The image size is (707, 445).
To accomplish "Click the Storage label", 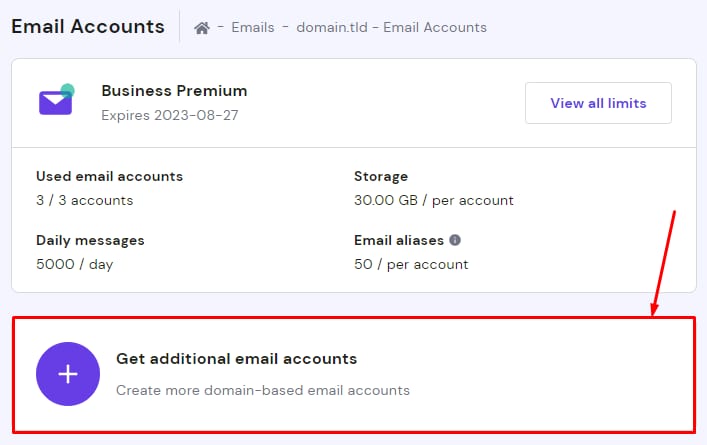I will [381, 176].
